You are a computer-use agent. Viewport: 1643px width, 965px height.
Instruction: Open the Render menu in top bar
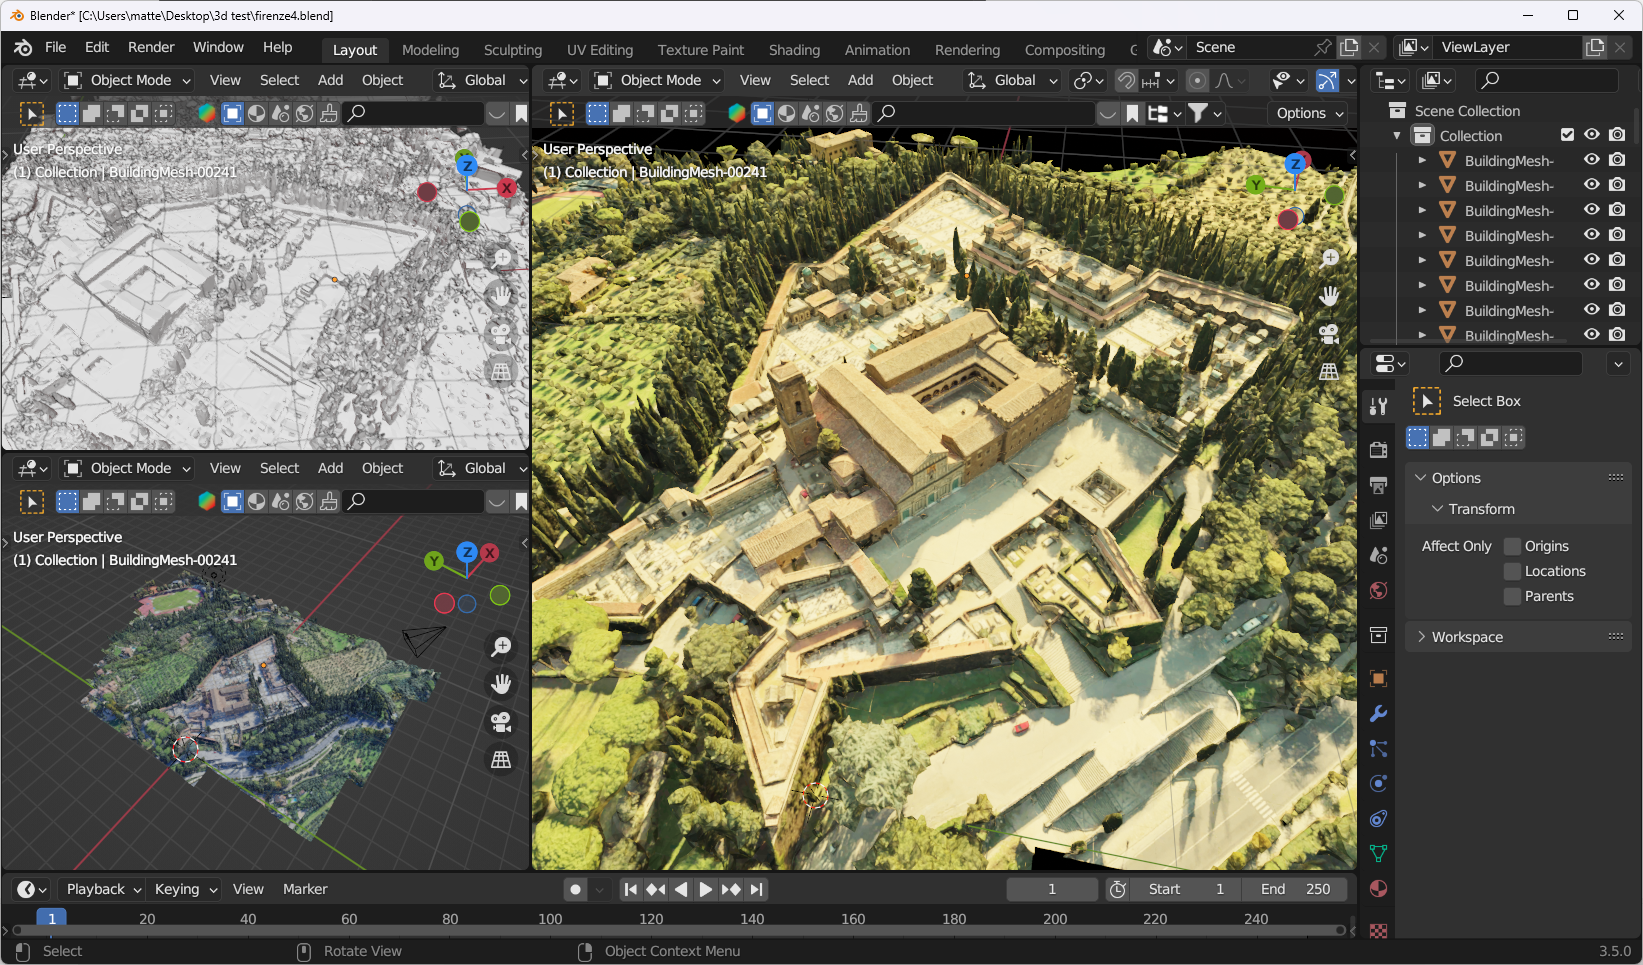click(x=151, y=47)
